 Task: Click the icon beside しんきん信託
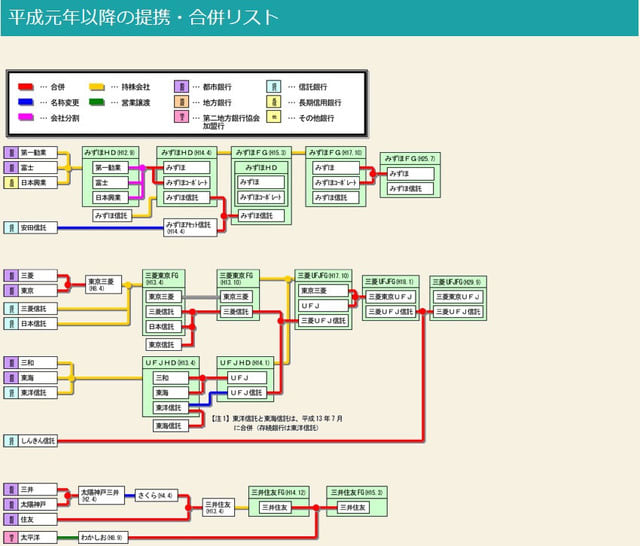[x=11, y=440]
